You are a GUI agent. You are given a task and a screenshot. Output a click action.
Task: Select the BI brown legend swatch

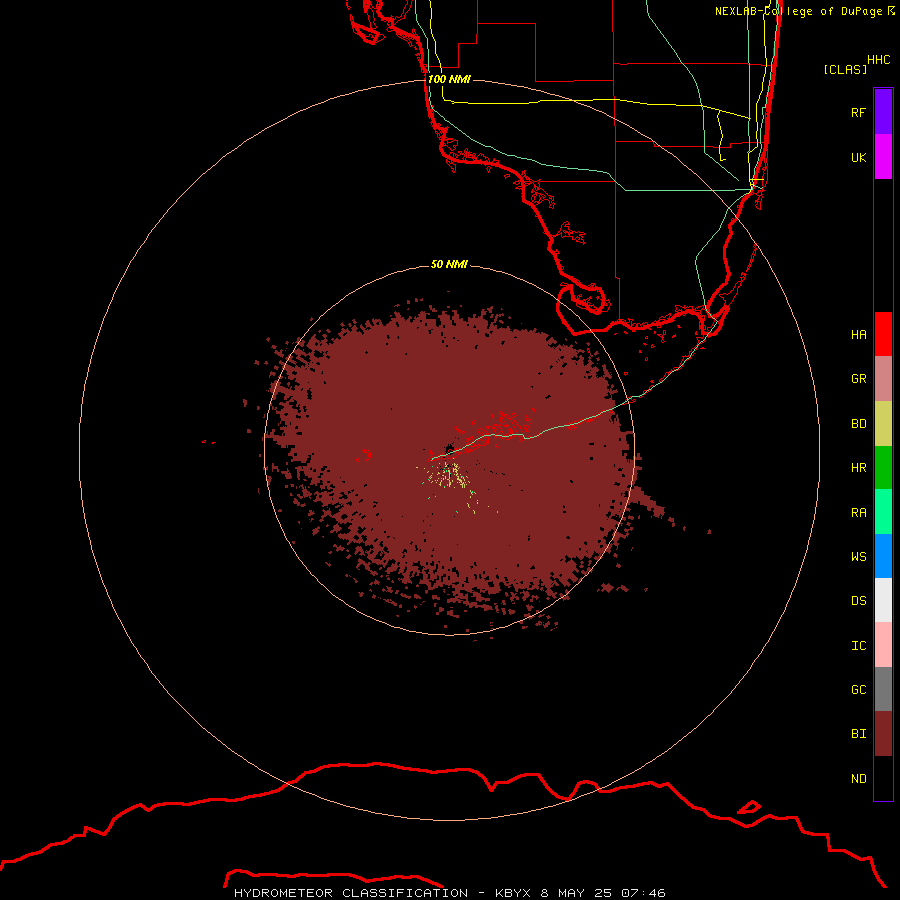883,734
